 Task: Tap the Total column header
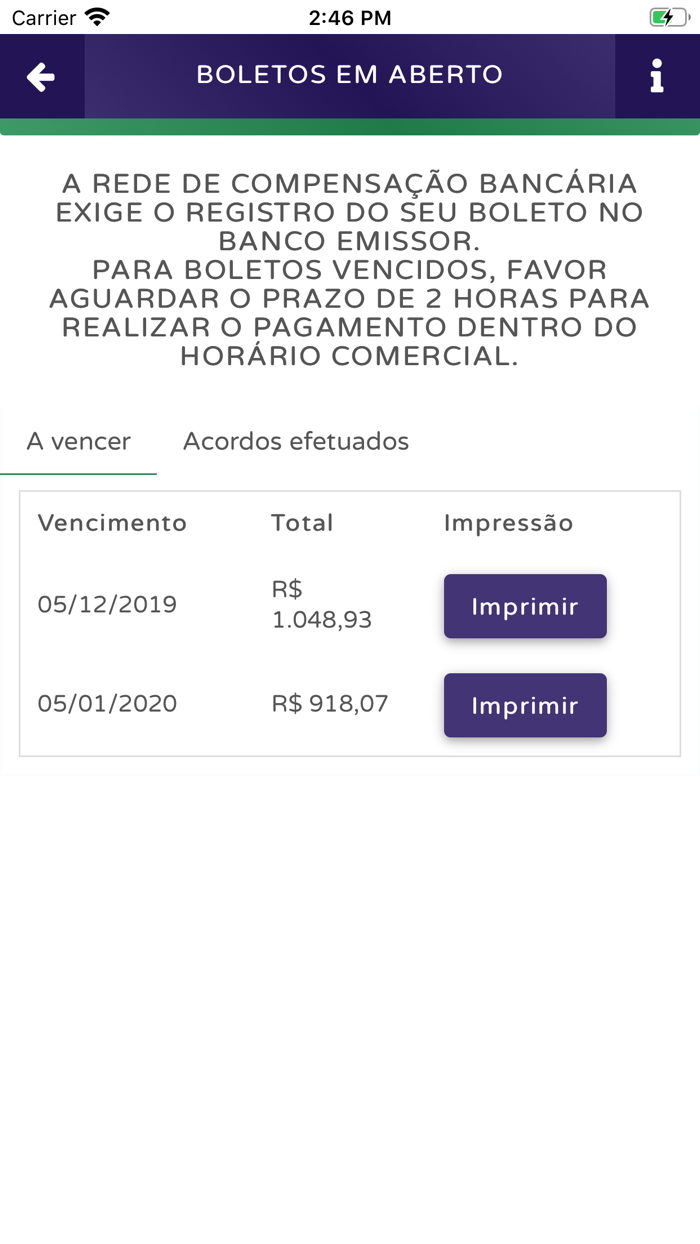click(302, 523)
